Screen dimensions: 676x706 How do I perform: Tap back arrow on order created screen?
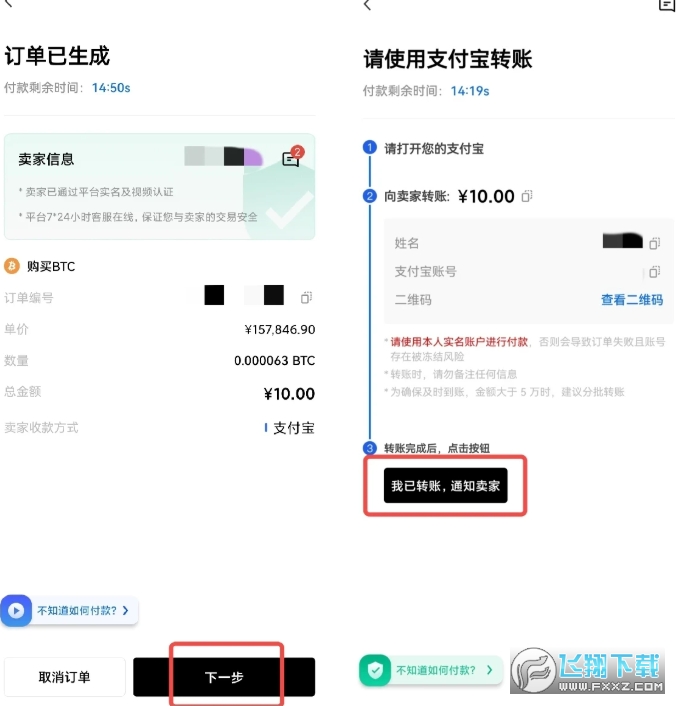(10, 5)
